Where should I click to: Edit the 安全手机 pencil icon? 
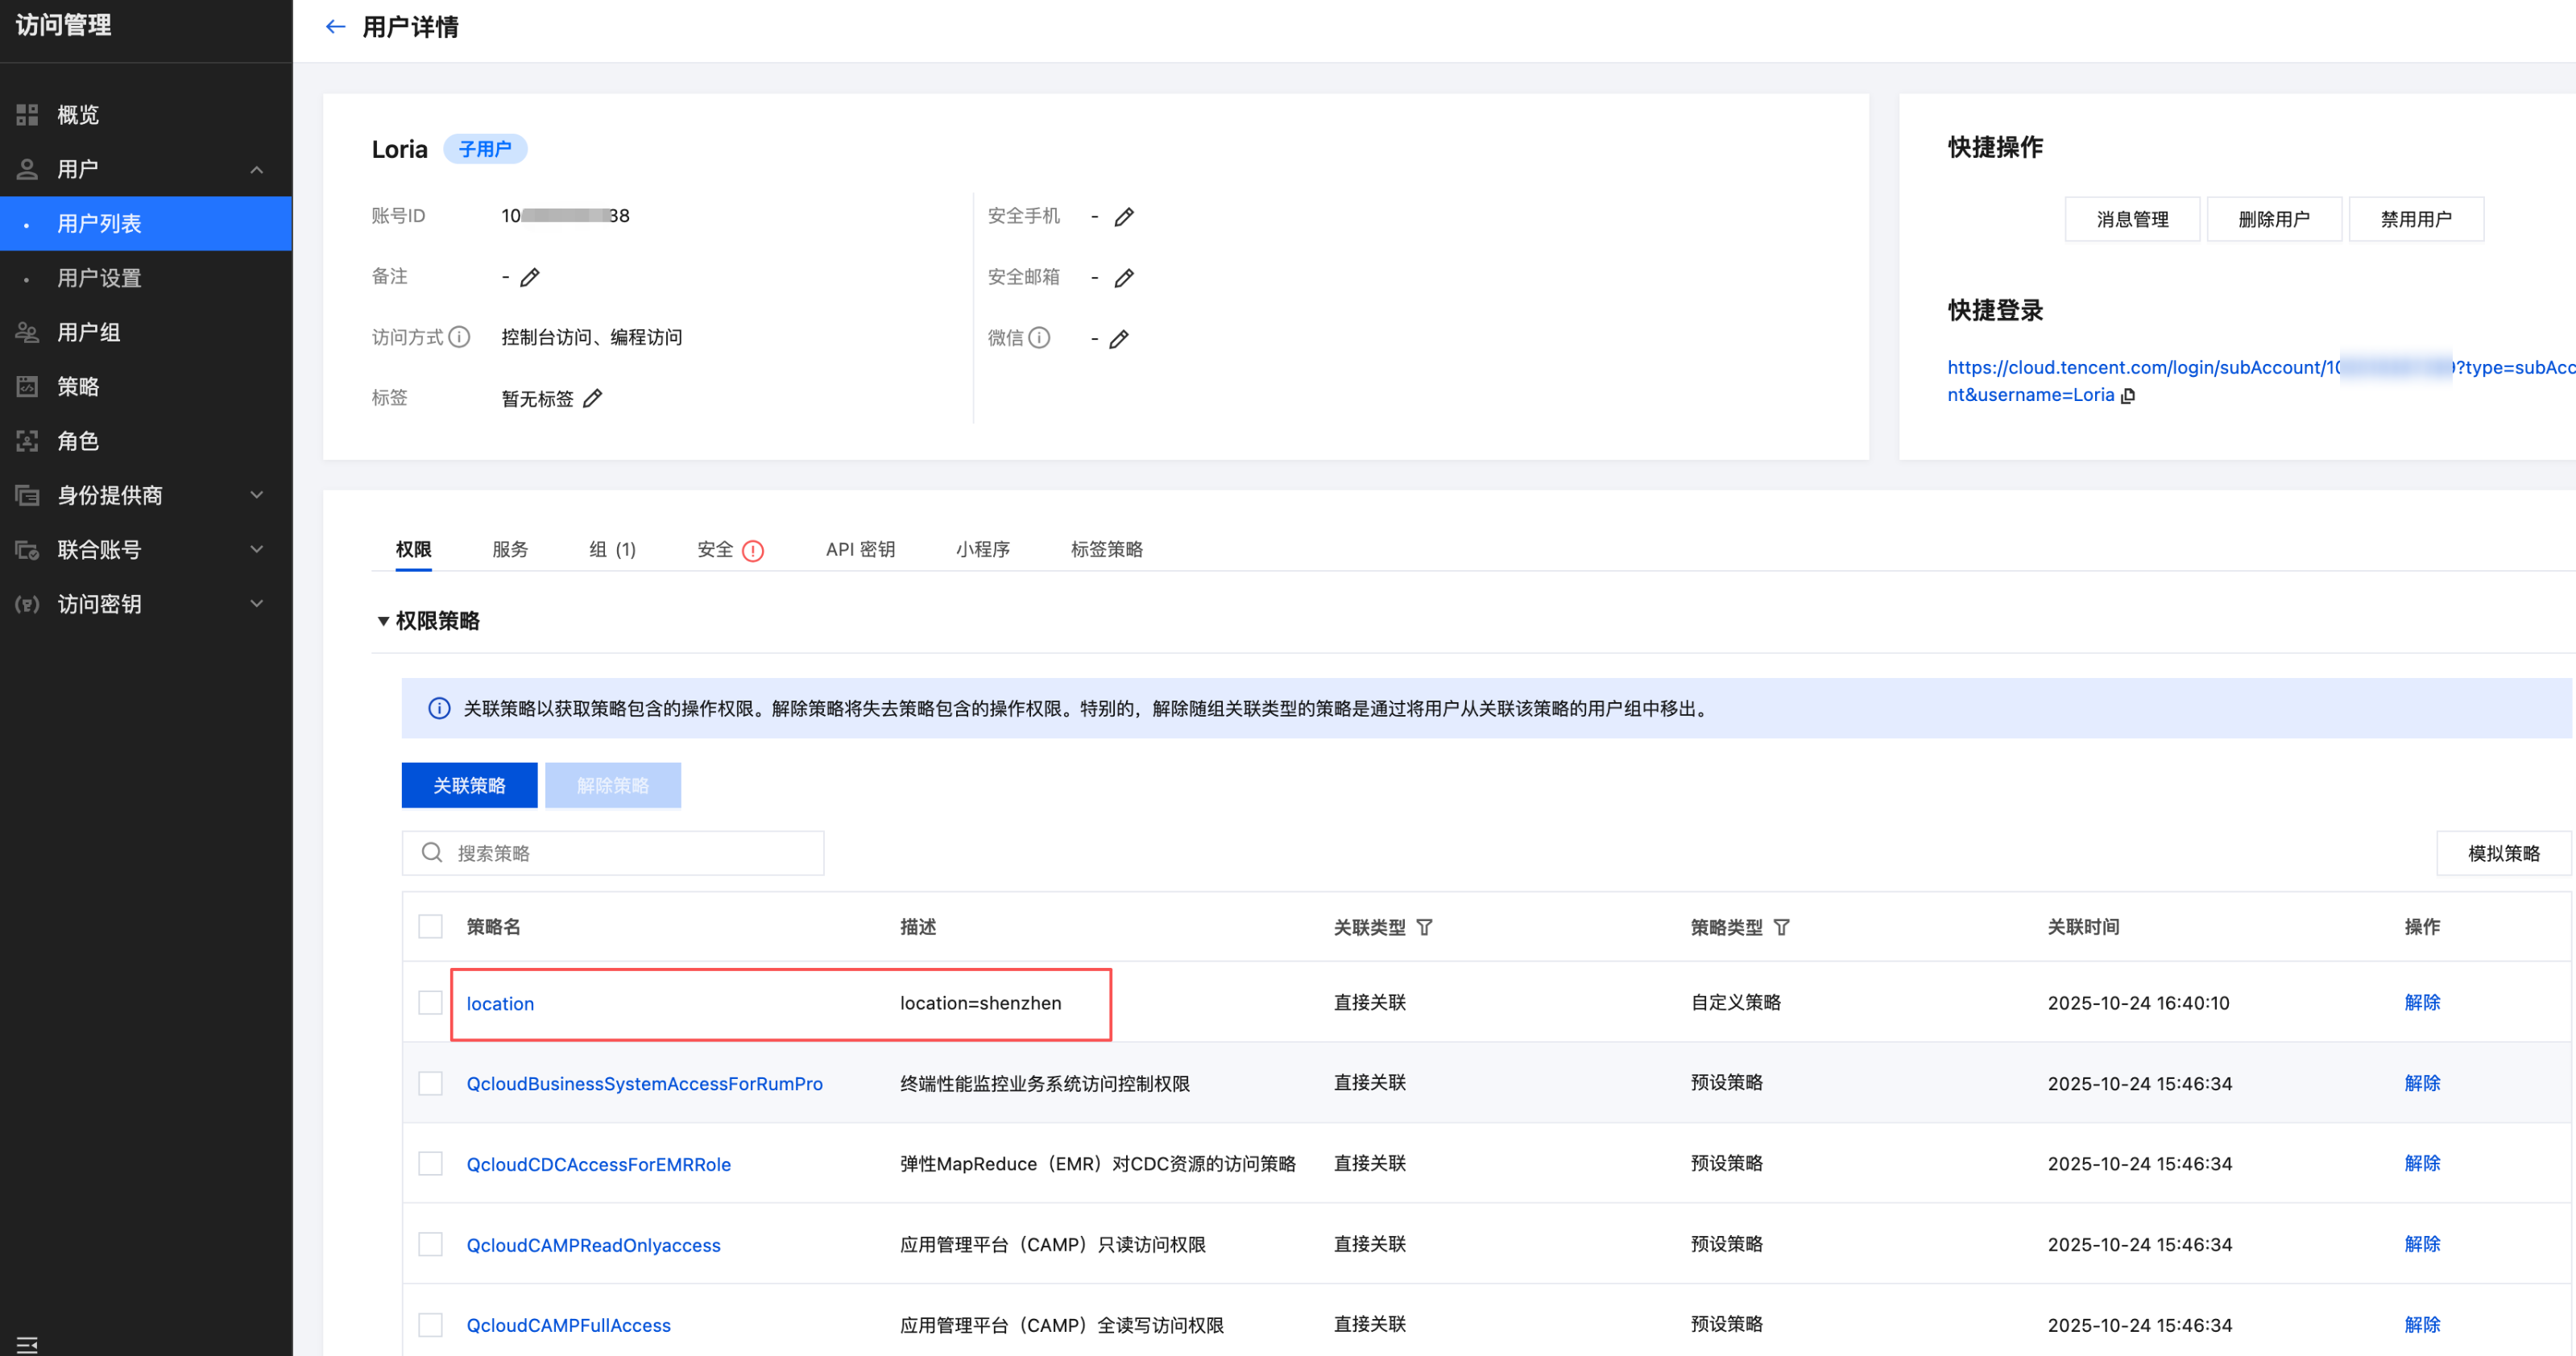click(x=1123, y=217)
